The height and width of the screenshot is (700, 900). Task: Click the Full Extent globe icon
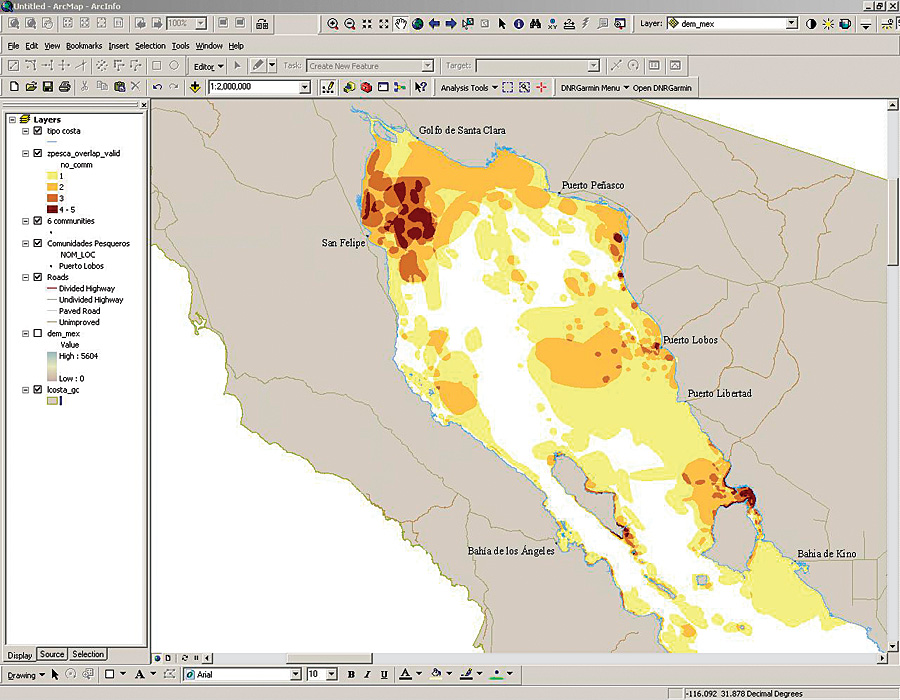click(417, 23)
